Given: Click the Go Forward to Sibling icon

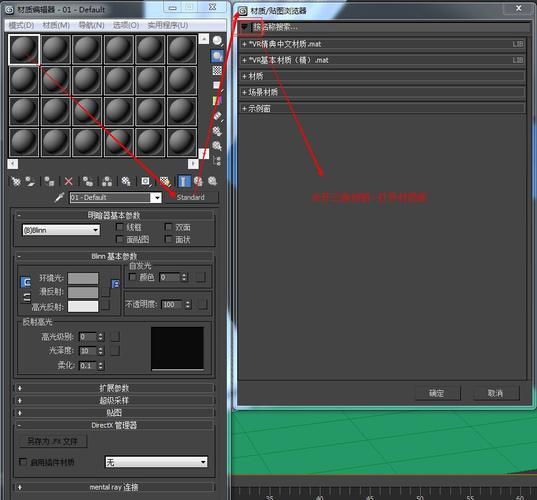Looking at the screenshot, I should pos(213,182).
